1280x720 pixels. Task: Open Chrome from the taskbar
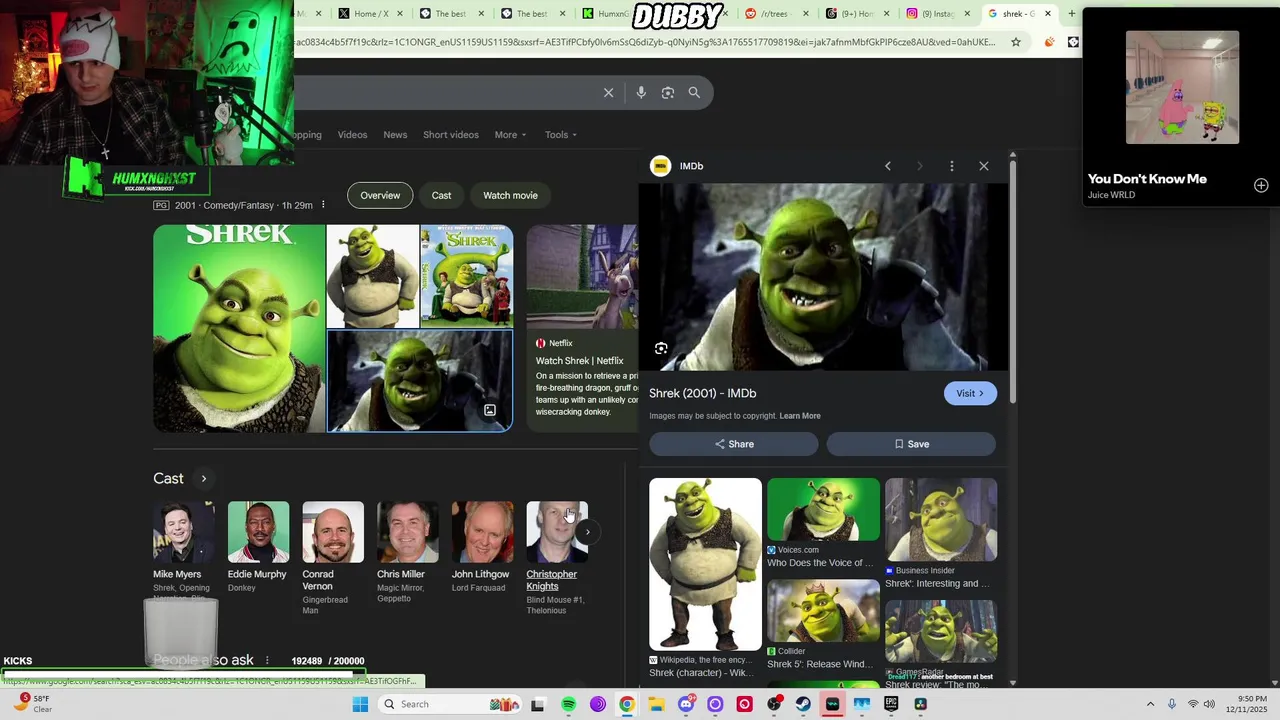(x=627, y=704)
